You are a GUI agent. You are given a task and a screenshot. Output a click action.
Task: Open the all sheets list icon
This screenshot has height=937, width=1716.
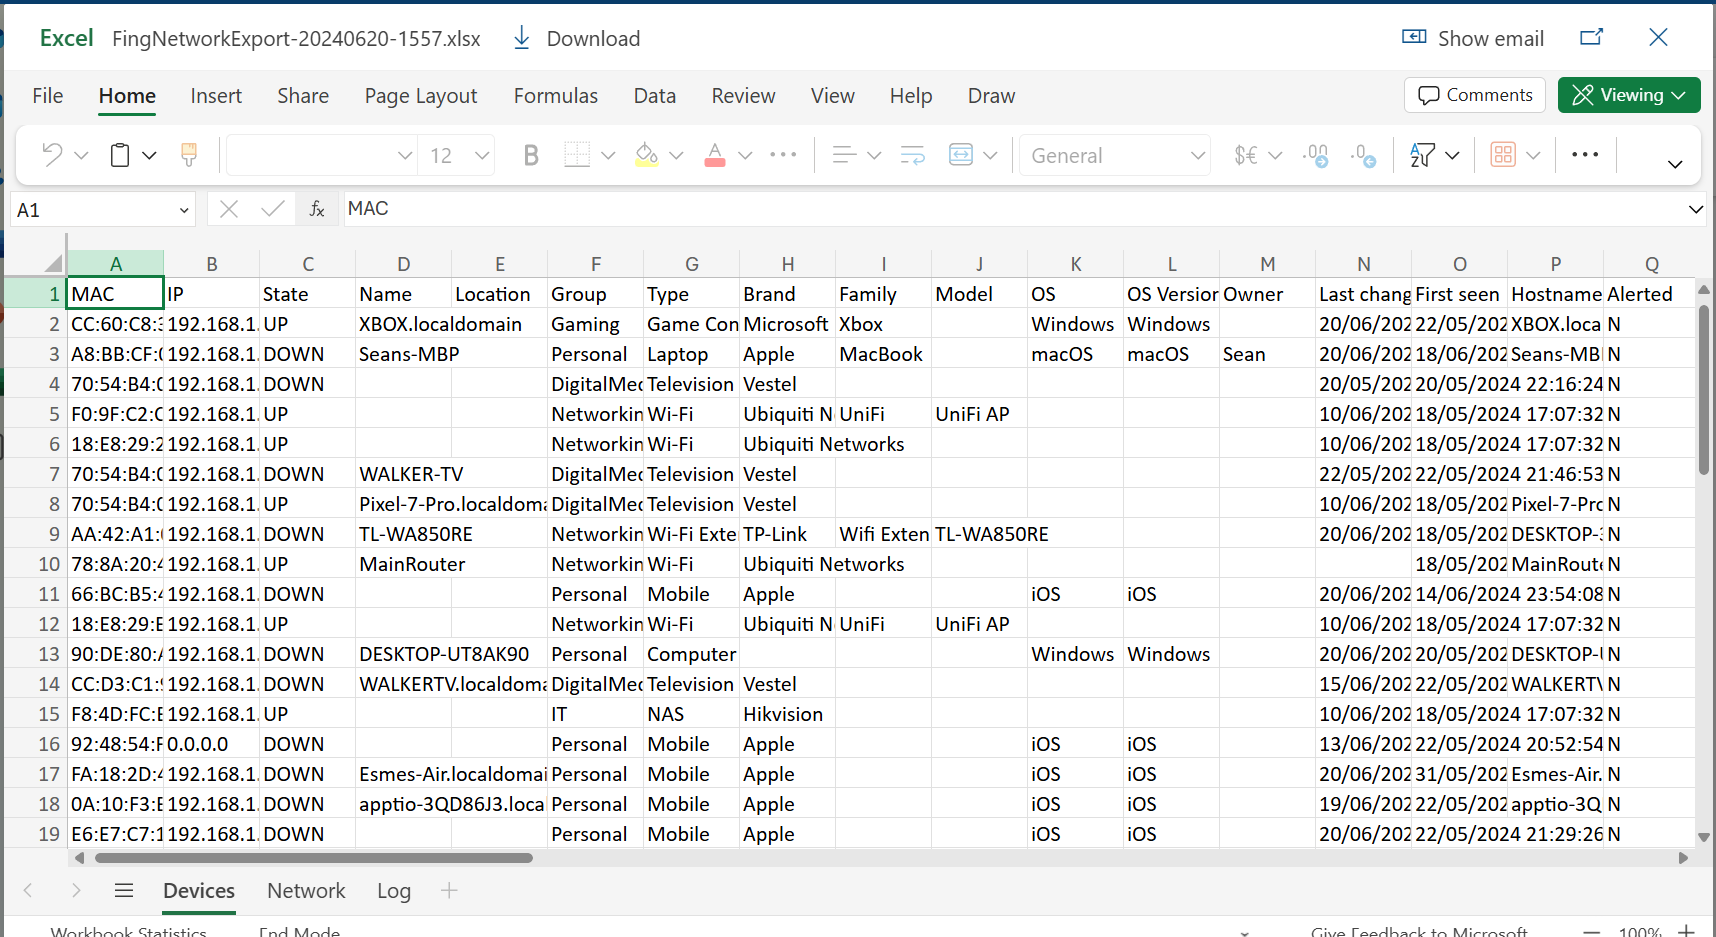124,890
